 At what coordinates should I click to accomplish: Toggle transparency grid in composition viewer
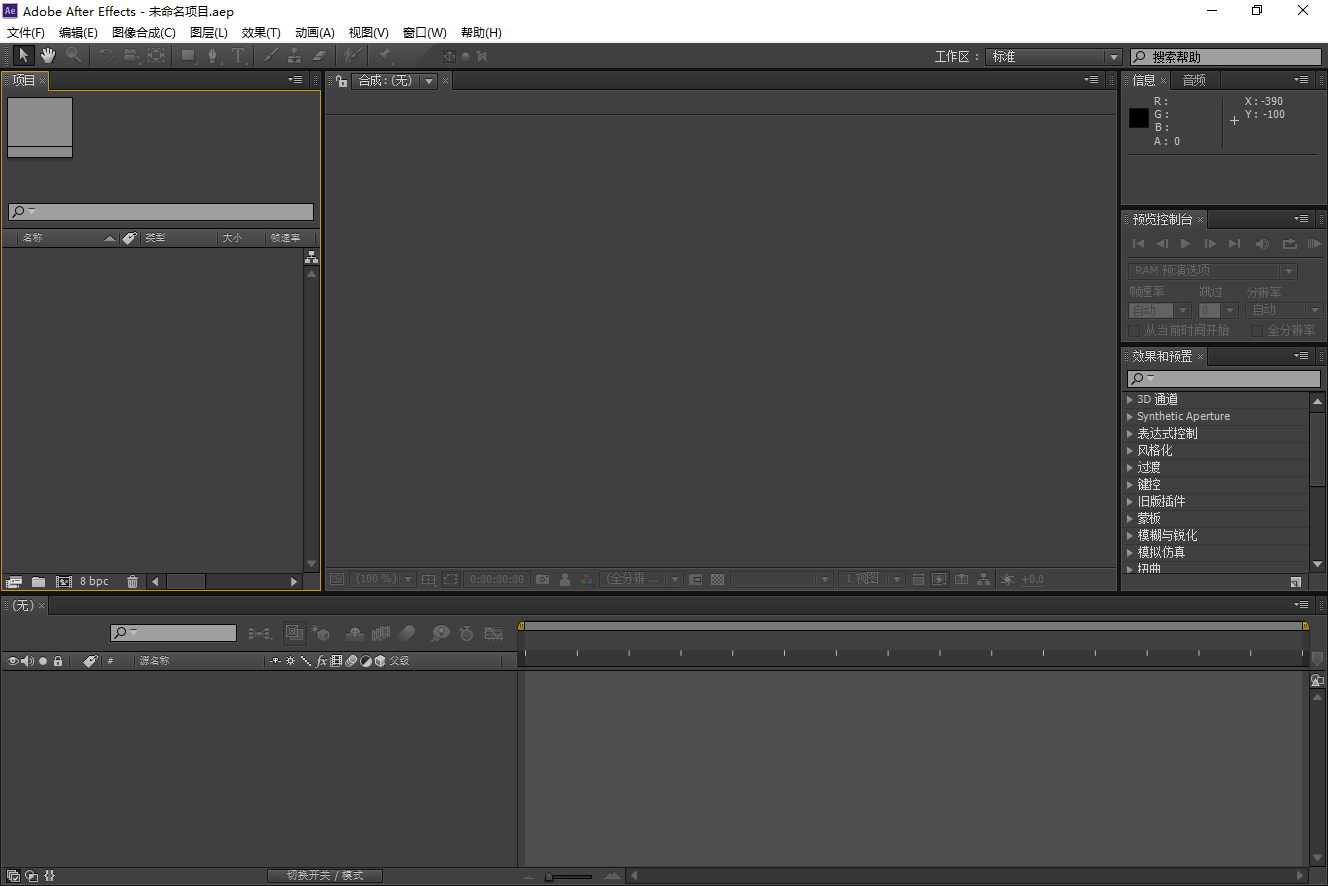pyautogui.click(x=717, y=579)
